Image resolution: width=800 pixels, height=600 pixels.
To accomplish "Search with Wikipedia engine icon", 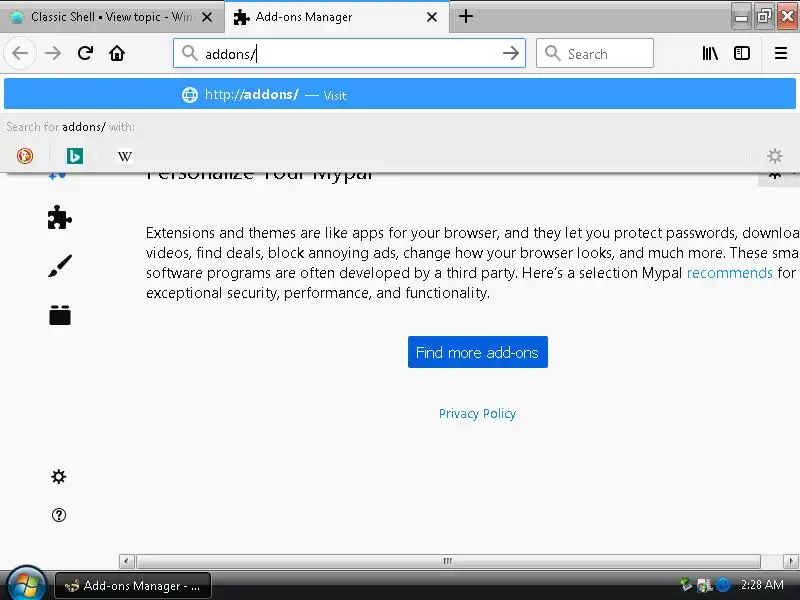I will (124, 156).
